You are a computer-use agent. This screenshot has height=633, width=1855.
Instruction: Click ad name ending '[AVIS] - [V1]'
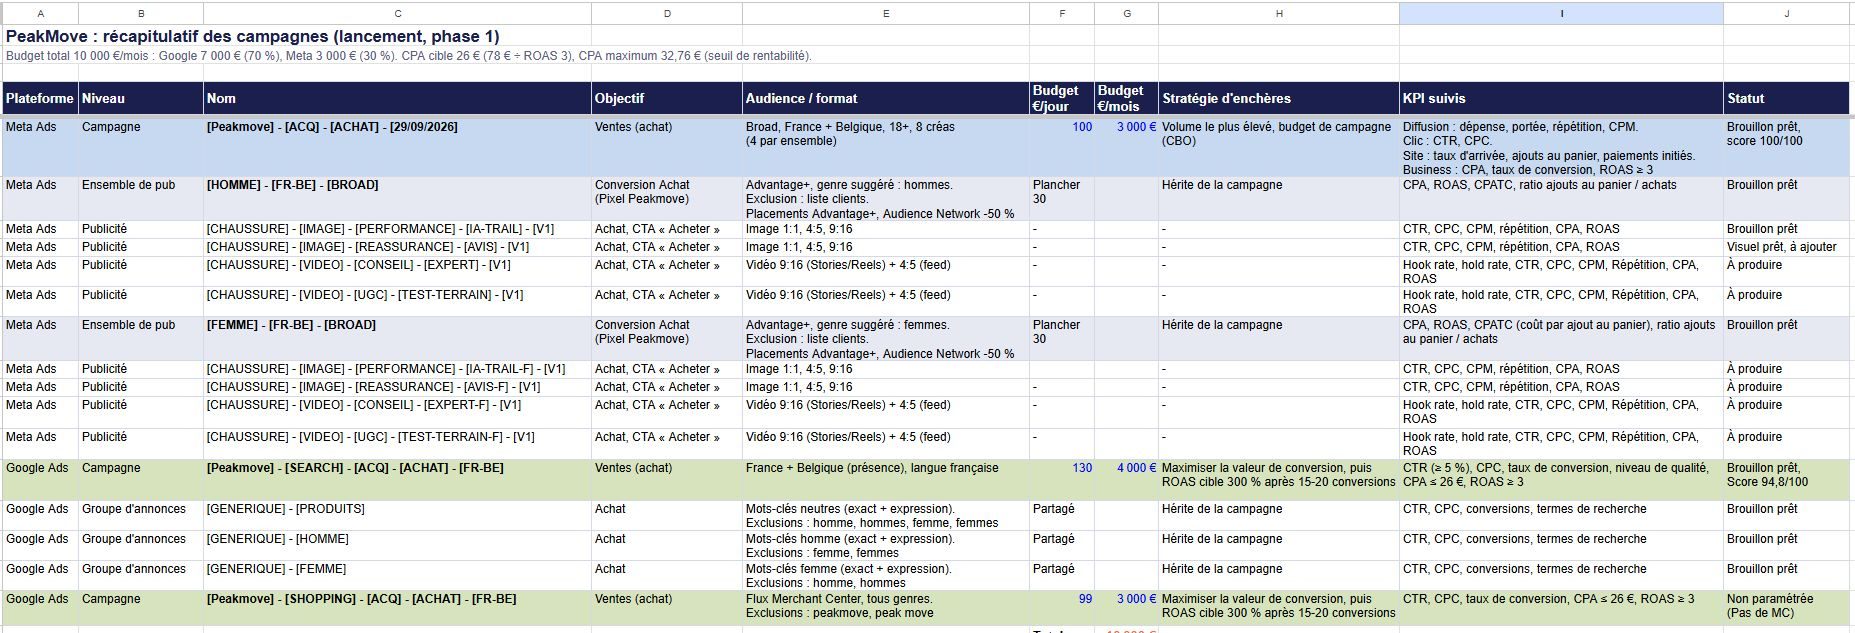pos(368,247)
